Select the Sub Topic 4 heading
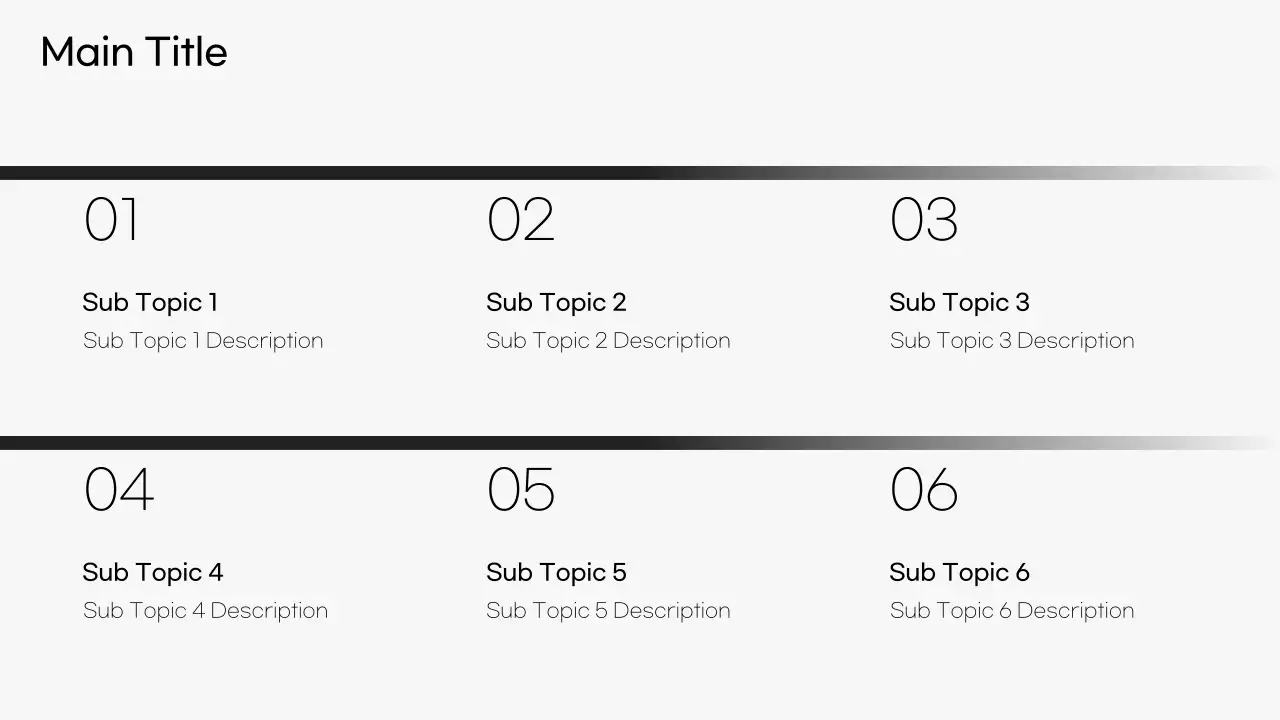 point(153,572)
